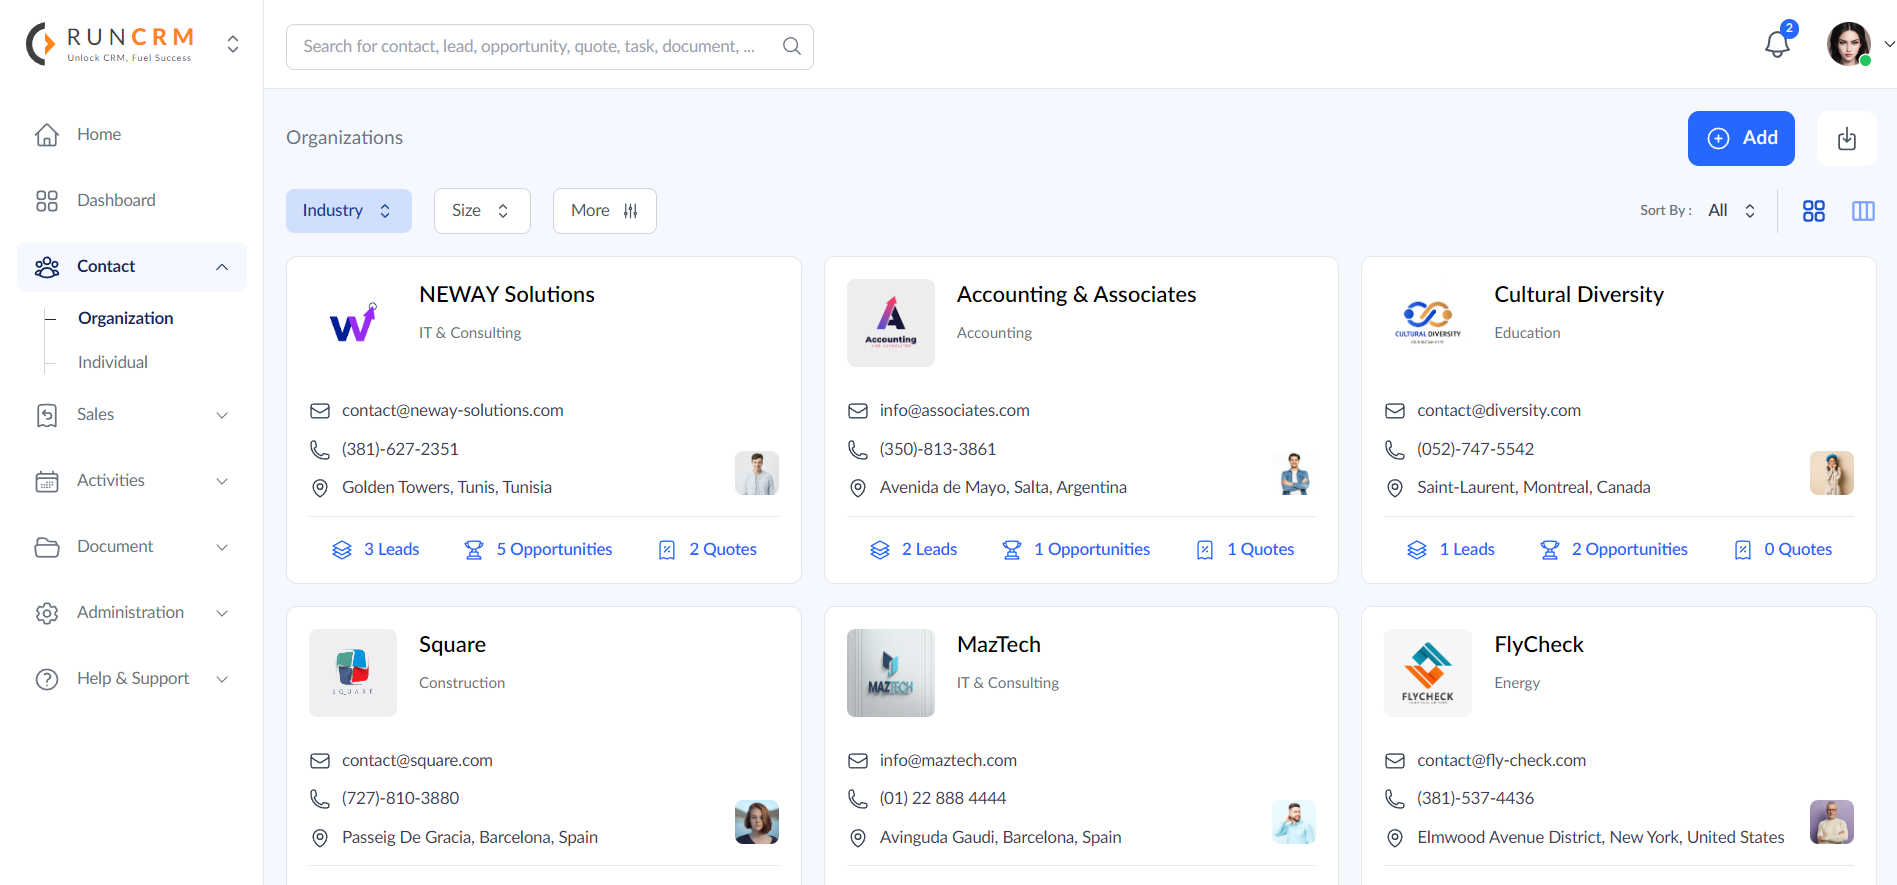Image resolution: width=1897 pixels, height=885 pixels.
Task: Open 3 Leads for NEWAY Solutions
Action: pos(376,549)
